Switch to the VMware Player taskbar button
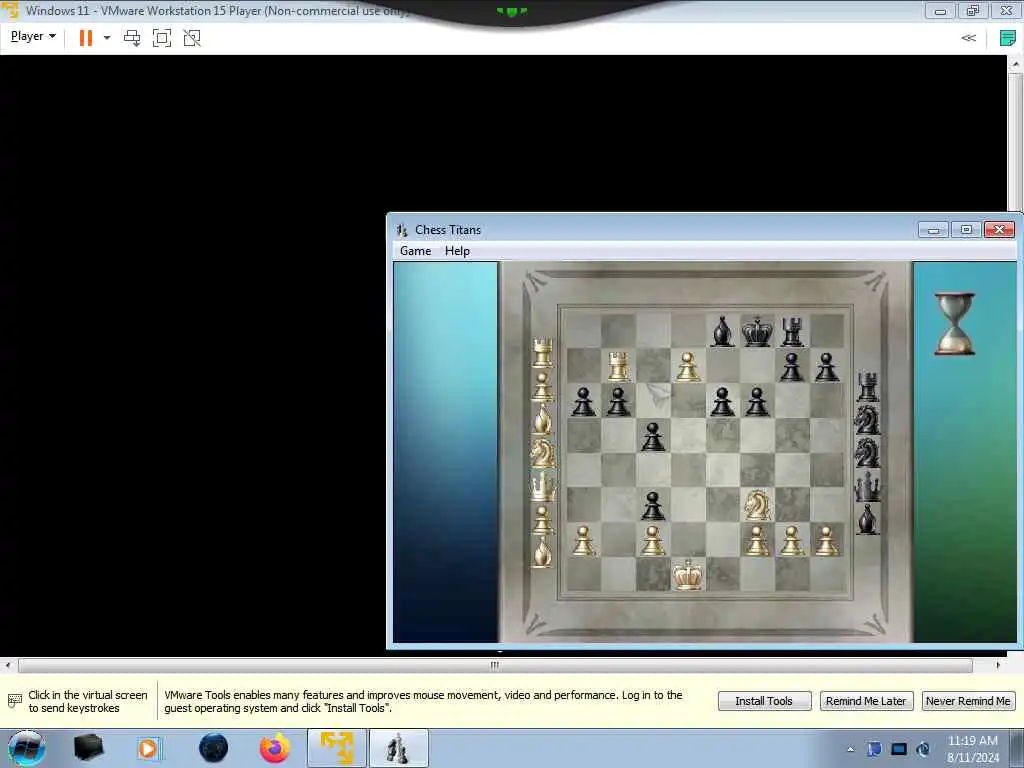Viewport: 1024px width, 768px height. tap(336, 748)
